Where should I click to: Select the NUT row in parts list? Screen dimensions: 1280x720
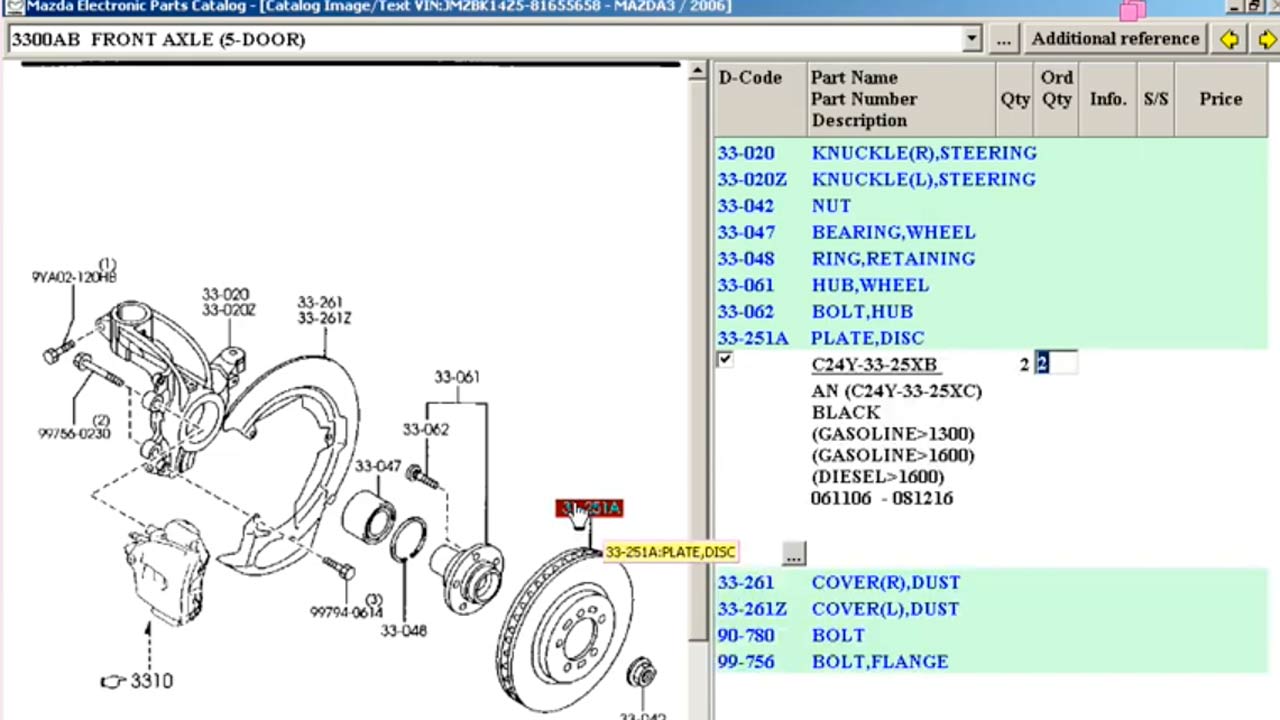[x=991, y=206]
